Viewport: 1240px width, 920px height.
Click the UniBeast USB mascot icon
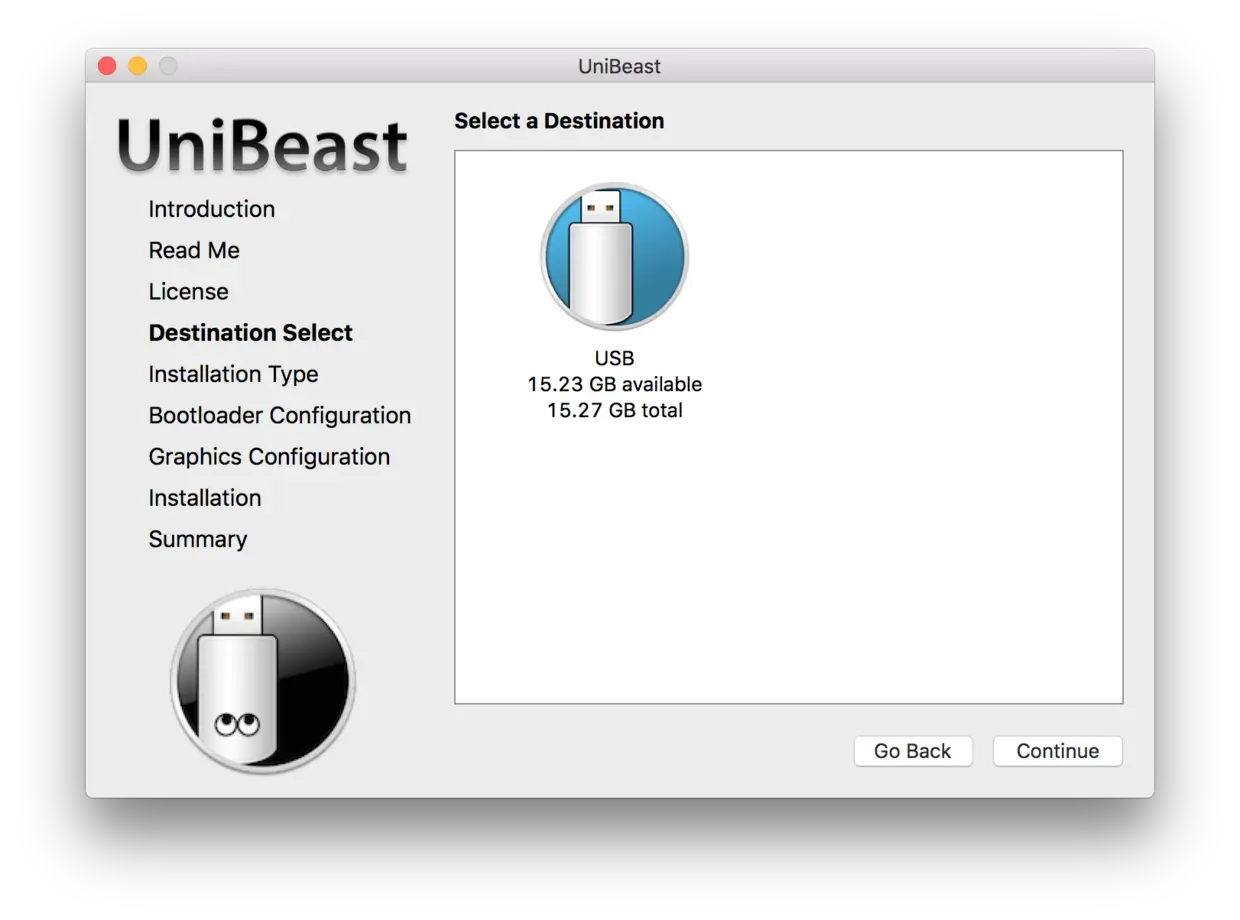click(x=263, y=681)
